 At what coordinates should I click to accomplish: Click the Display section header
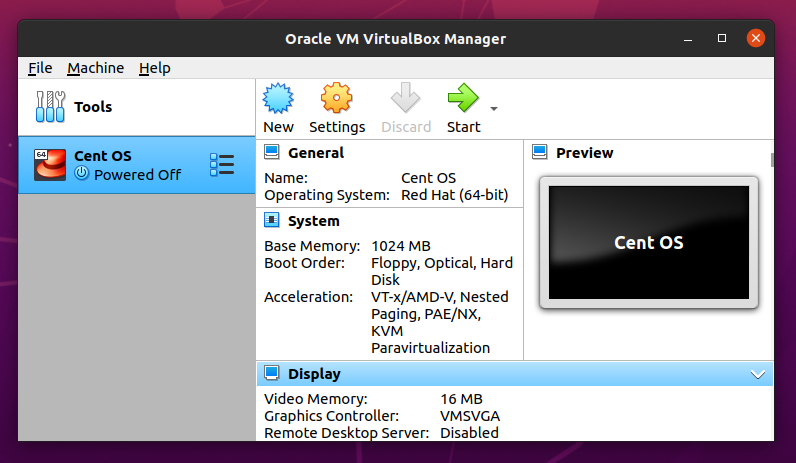tap(515, 374)
